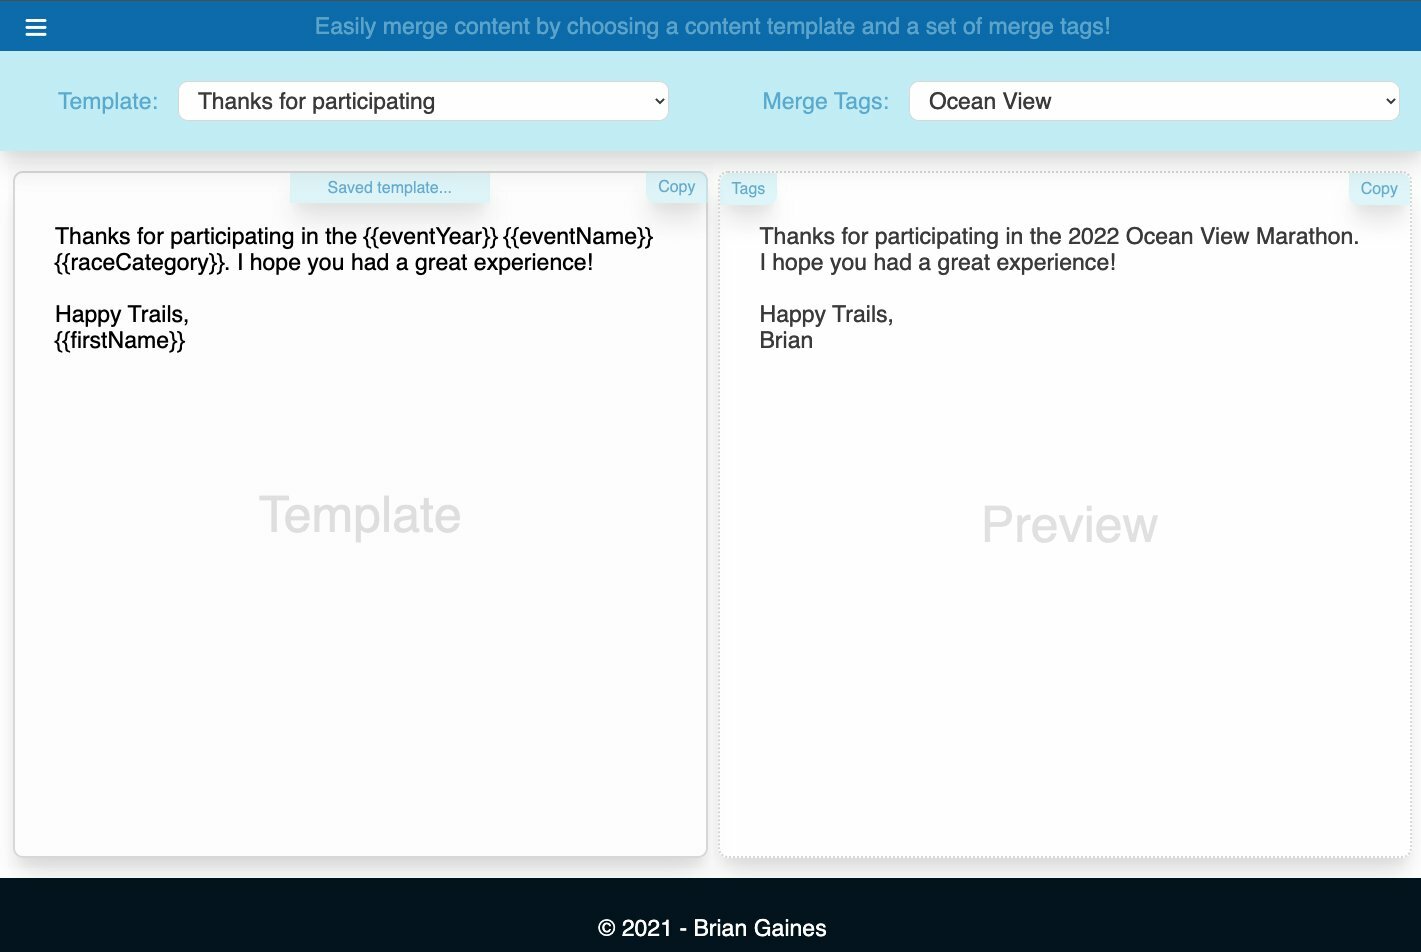Image resolution: width=1421 pixels, height=952 pixels.
Task: Click Copy button on the Template panel
Action: point(676,187)
